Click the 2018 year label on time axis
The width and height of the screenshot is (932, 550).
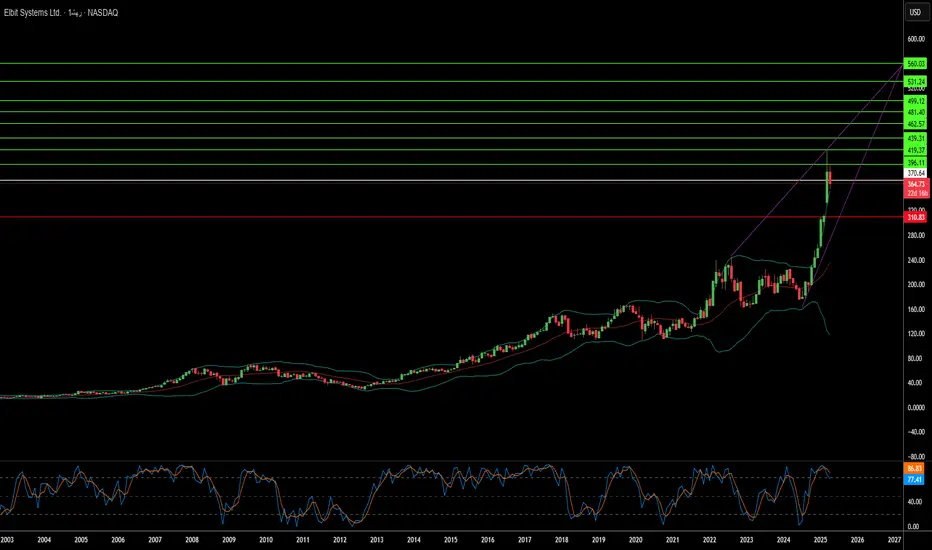561,540
